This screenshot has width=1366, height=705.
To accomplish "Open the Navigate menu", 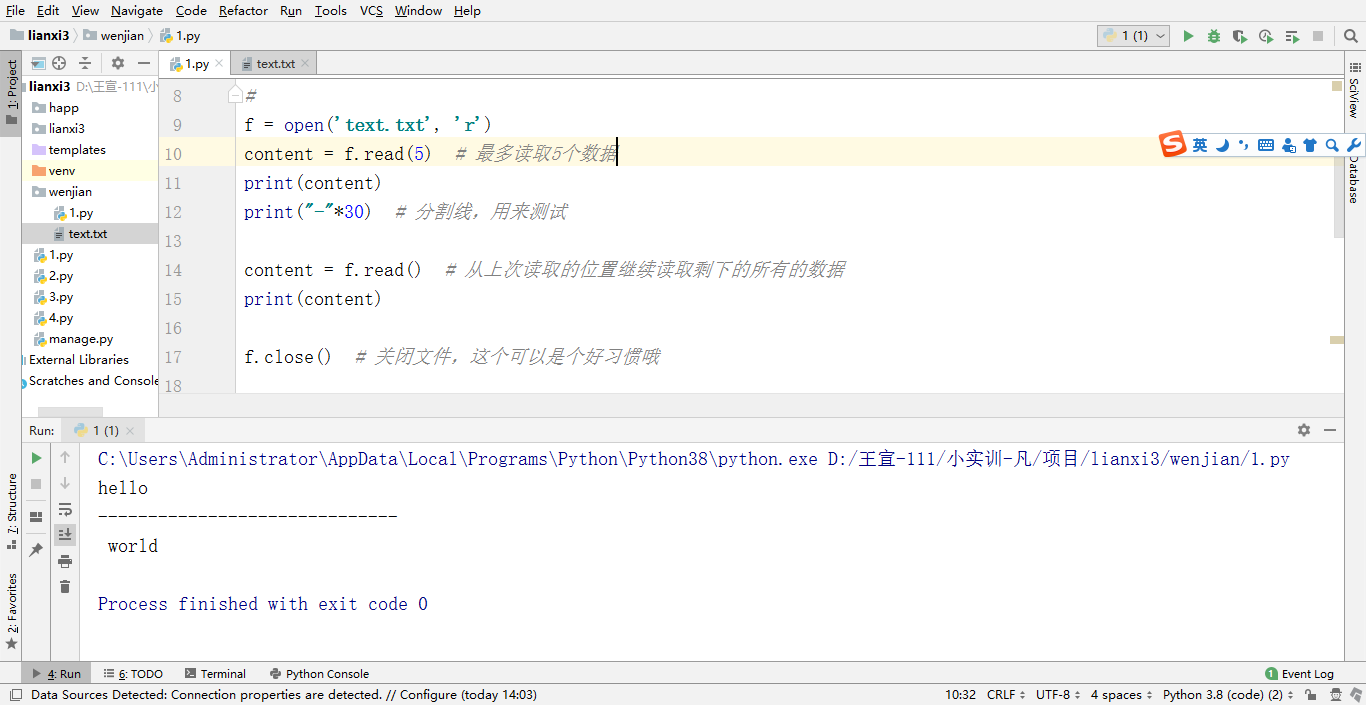I will 137,10.
